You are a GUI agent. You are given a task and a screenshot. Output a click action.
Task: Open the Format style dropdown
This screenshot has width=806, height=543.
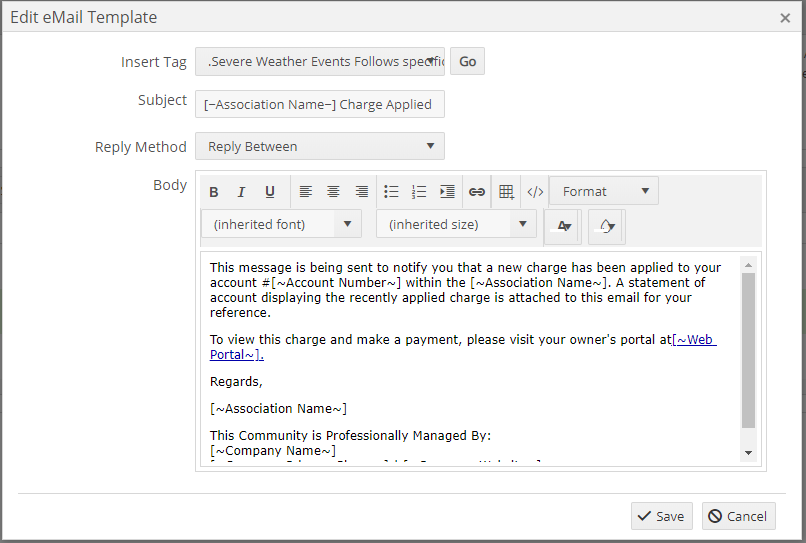click(604, 191)
